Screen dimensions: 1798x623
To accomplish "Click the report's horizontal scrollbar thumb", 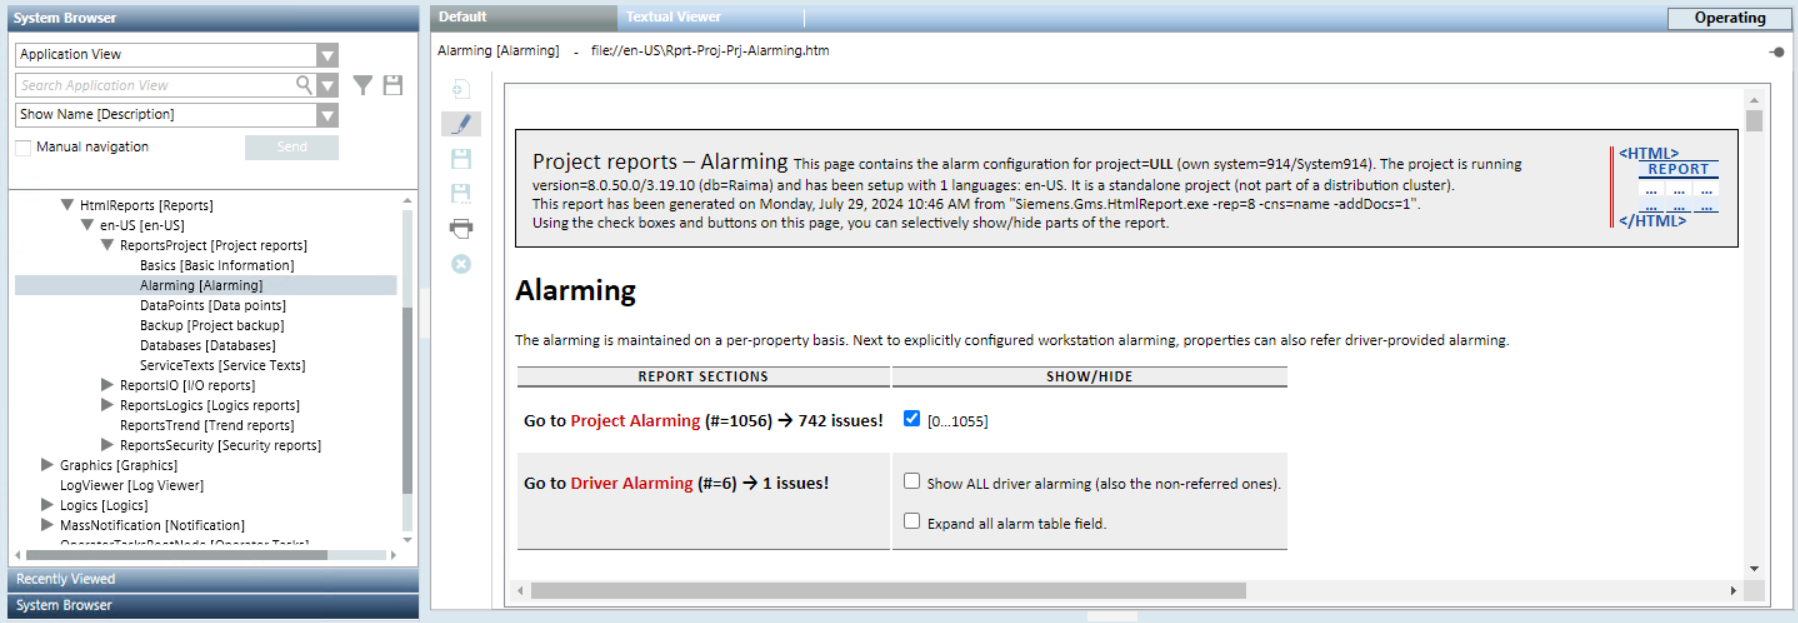I will (888, 591).
